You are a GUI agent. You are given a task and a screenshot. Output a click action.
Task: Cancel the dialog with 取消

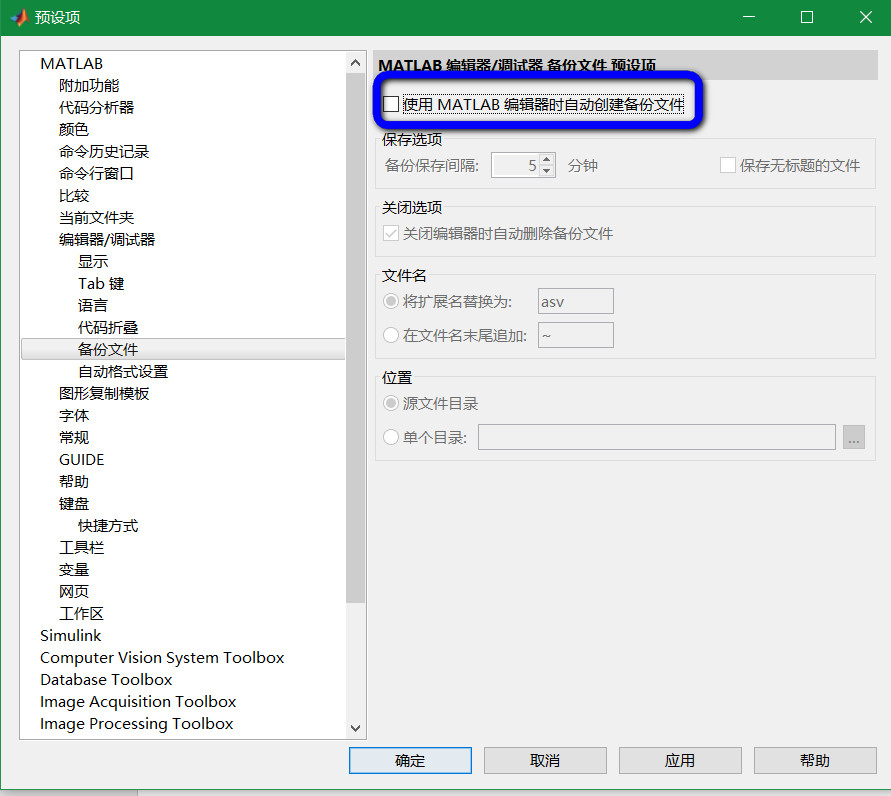click(545, 760)
